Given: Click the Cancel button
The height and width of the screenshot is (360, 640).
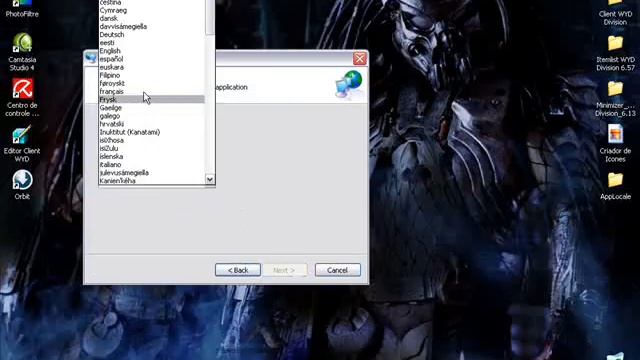Looking at the screenshot, I should 338,270.
